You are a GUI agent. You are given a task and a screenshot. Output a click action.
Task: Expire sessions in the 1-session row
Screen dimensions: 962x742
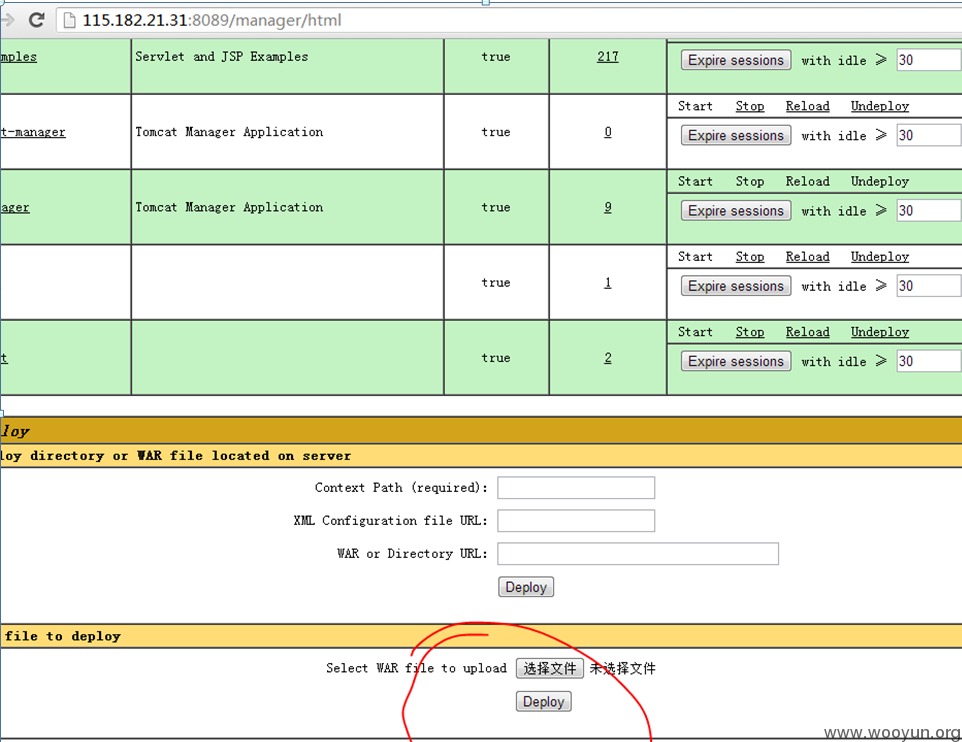click(x=736, y=286)
